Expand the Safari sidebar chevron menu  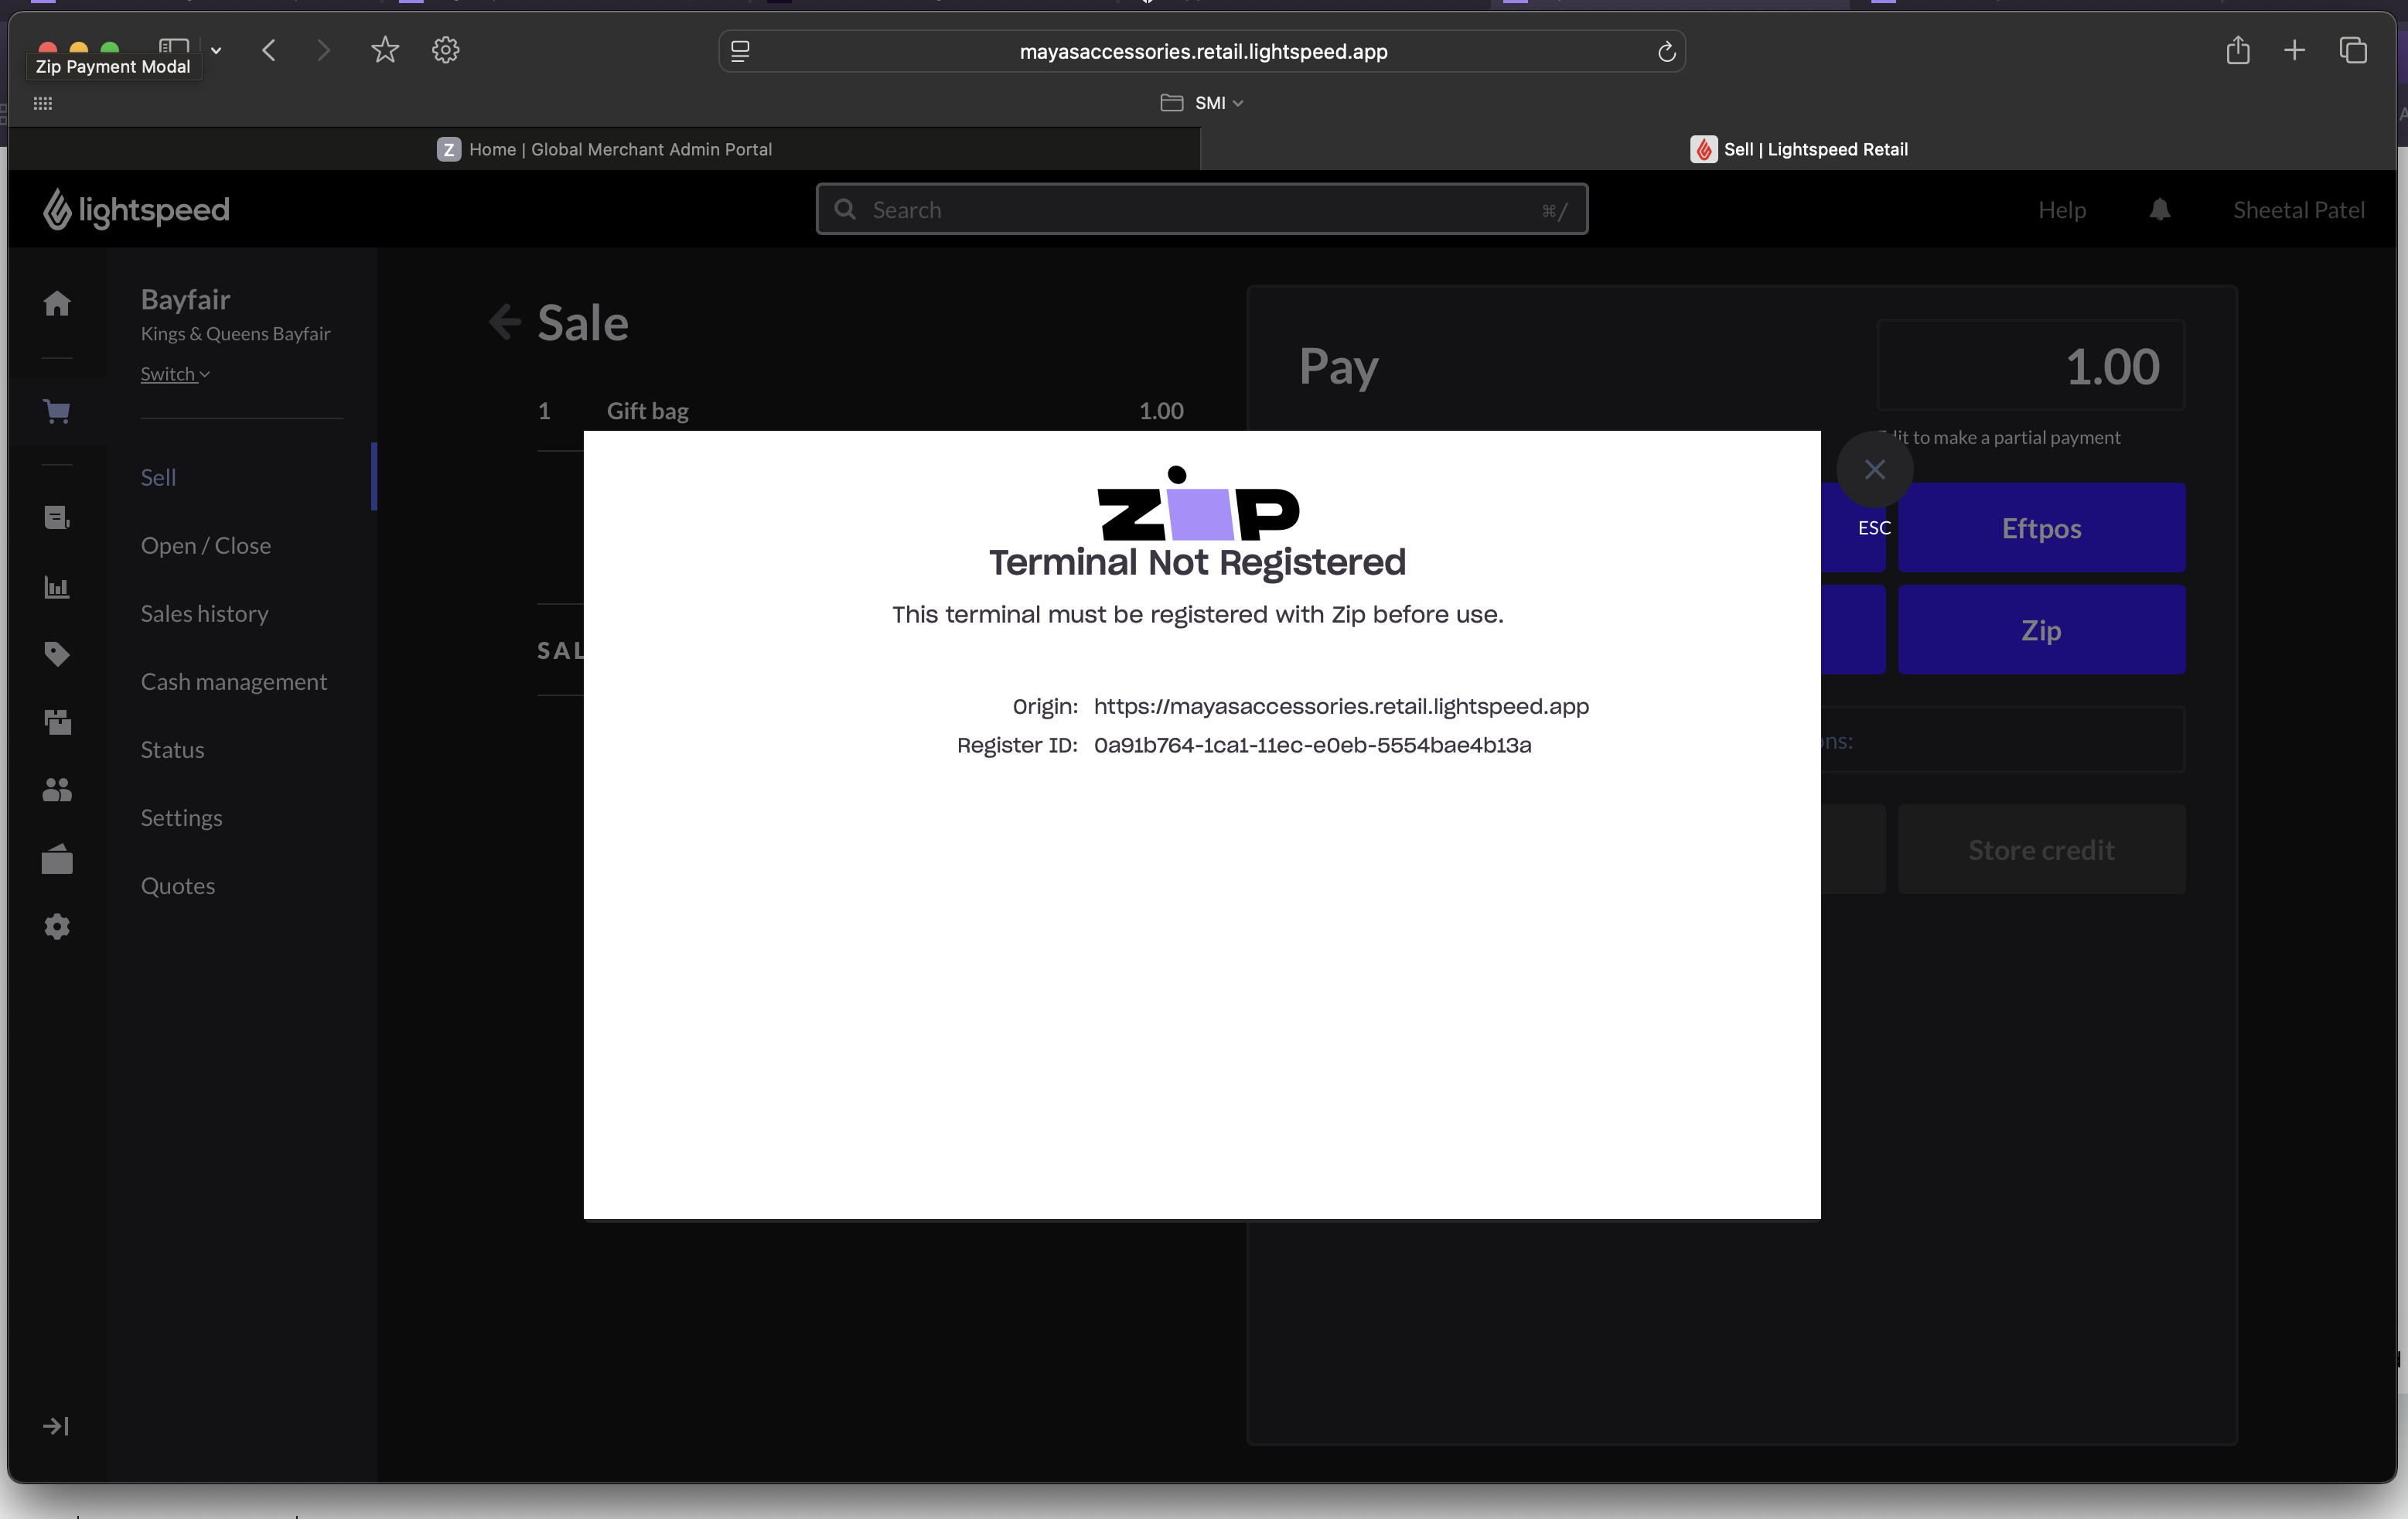[x=216, y=50]
